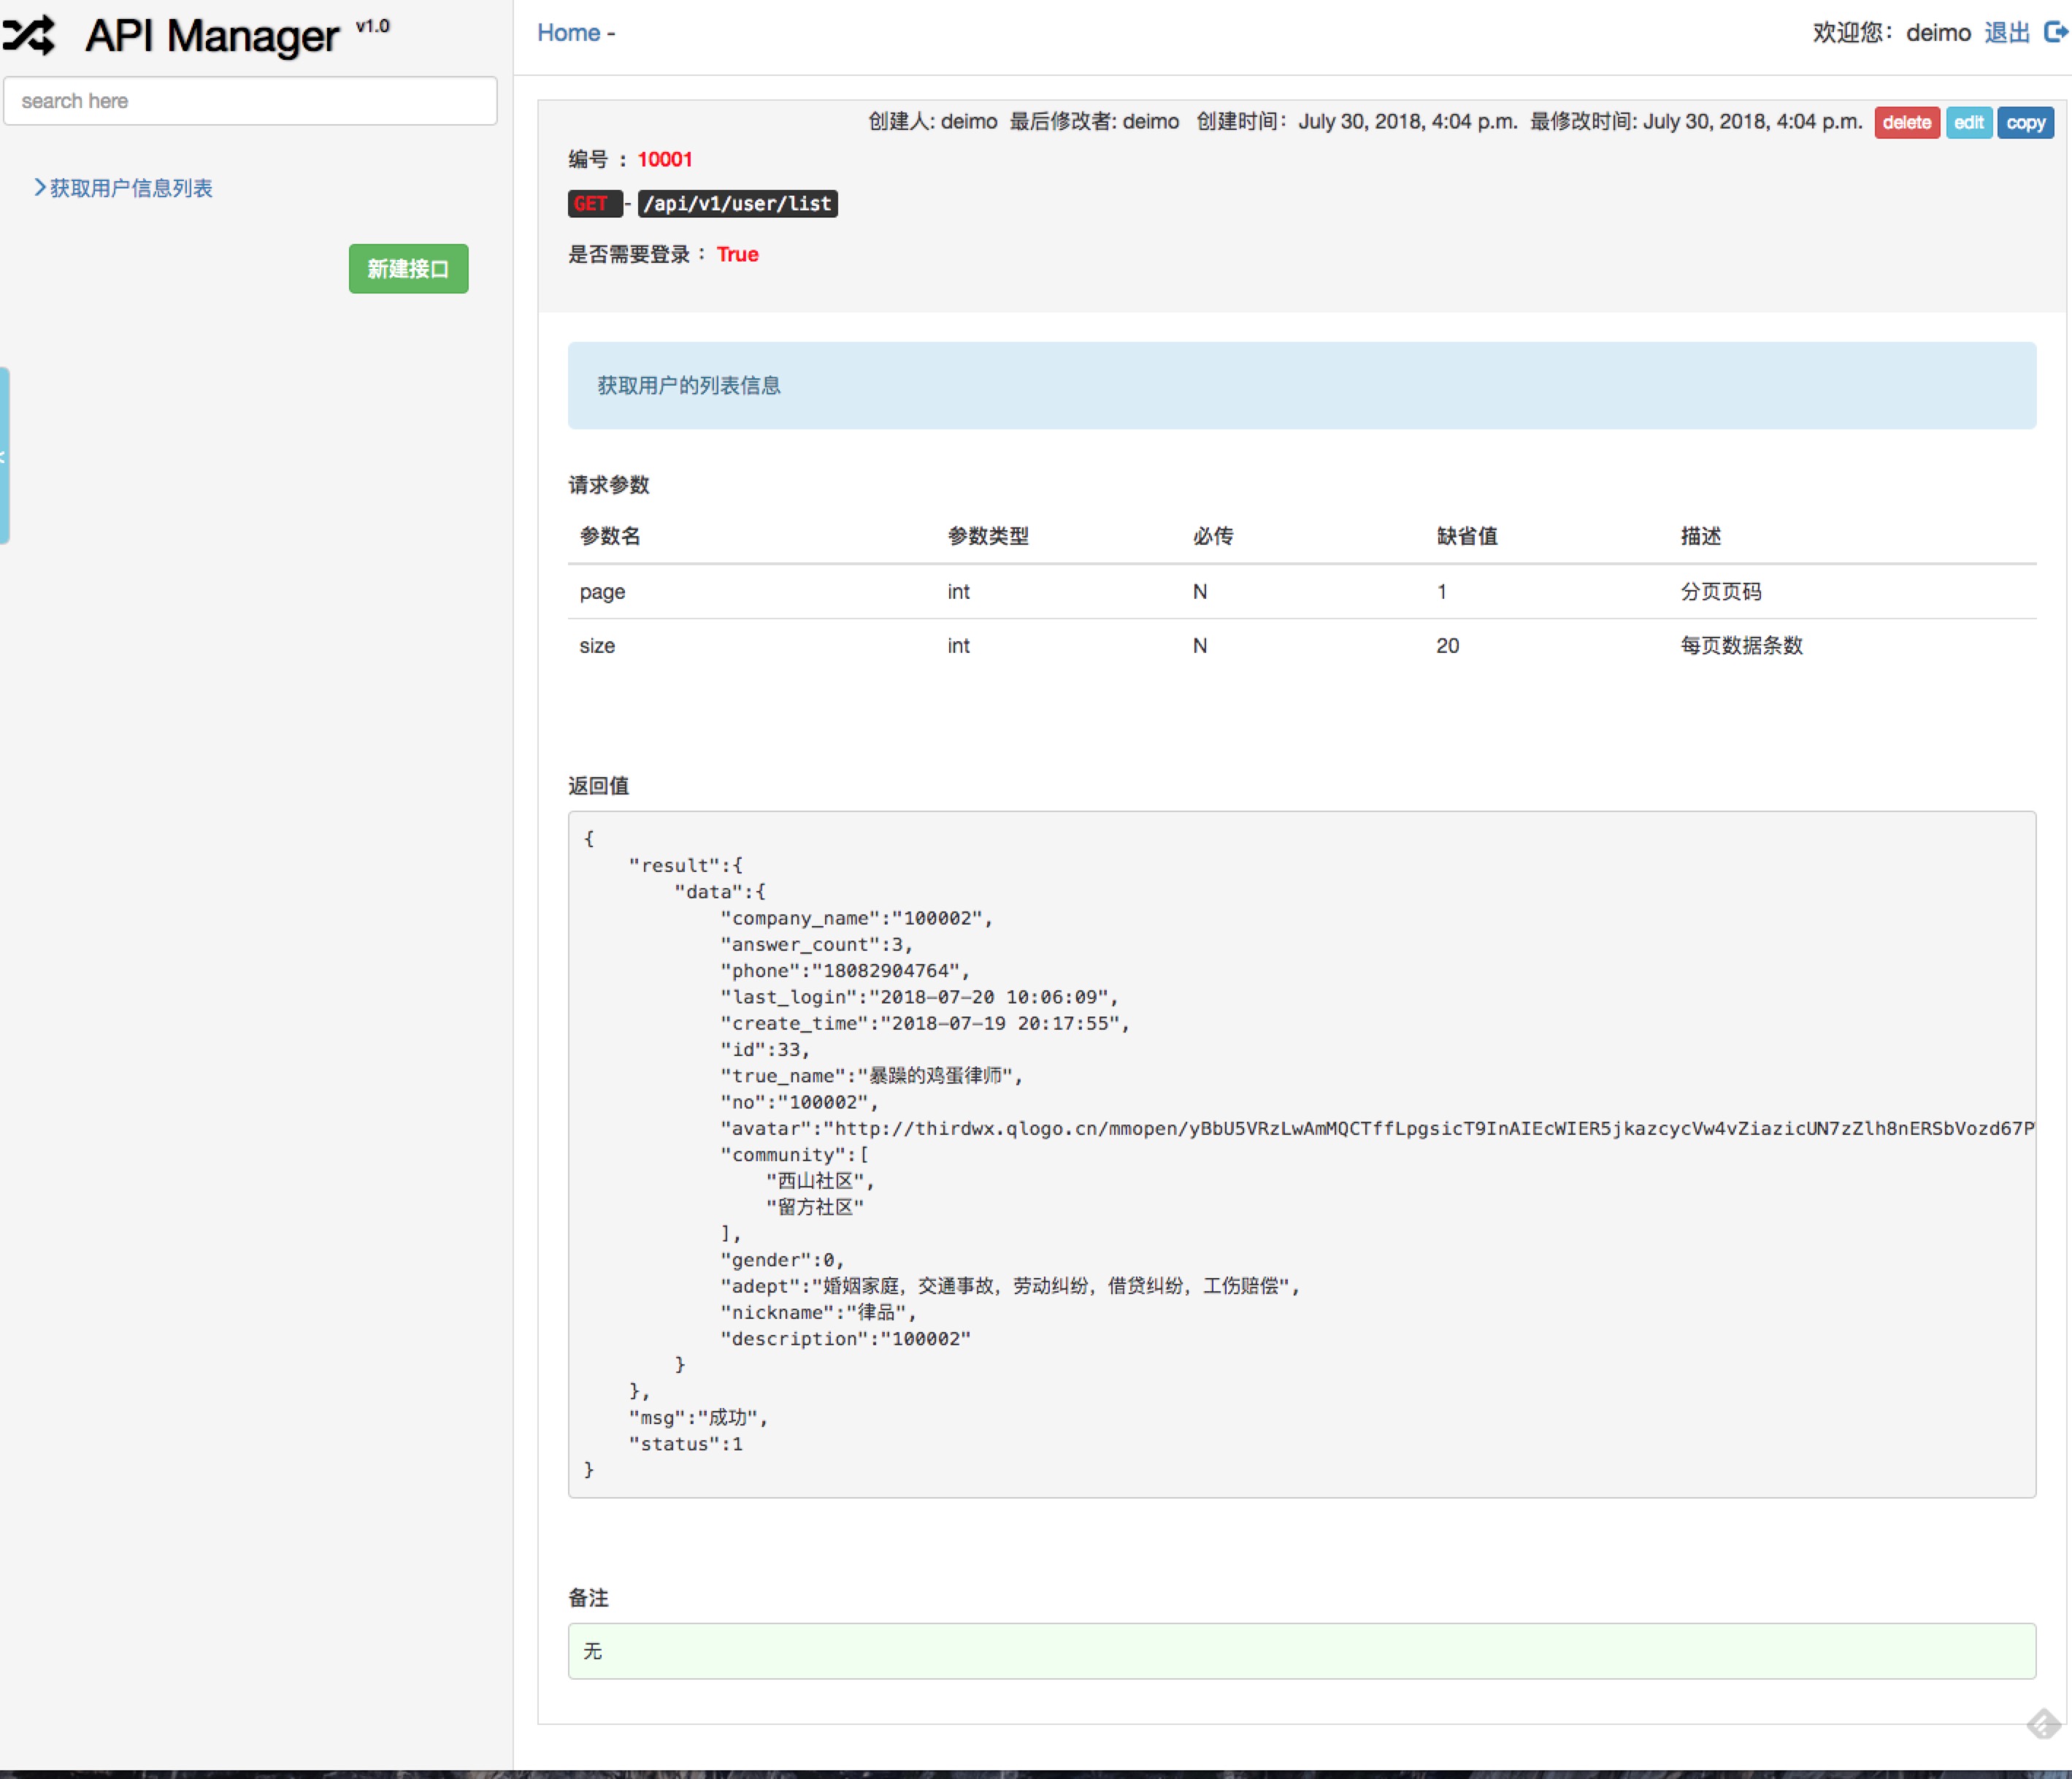
Task: Click the 返回值 section heading
Action: (x=598, y=786)
